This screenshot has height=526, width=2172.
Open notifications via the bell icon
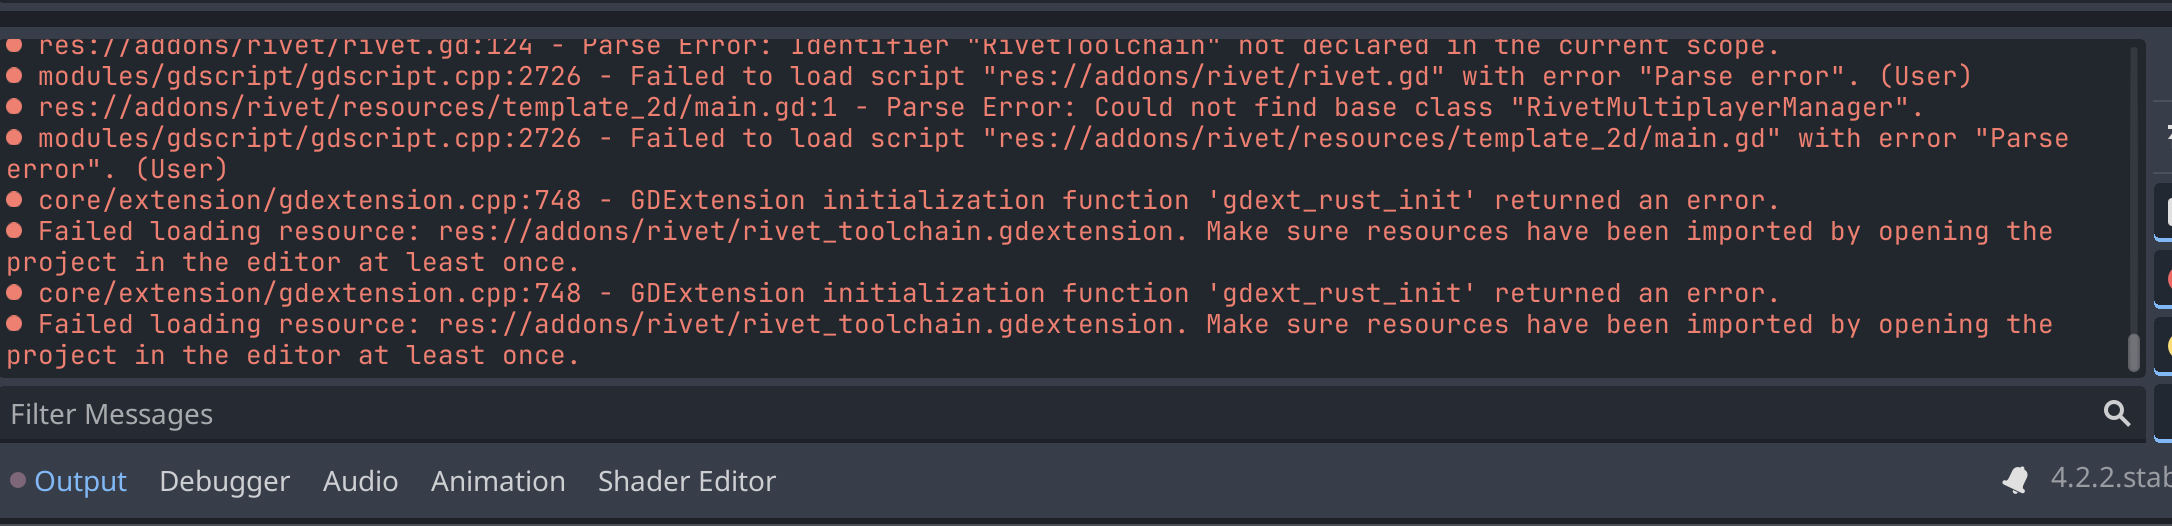click(x=2015, y=480)
